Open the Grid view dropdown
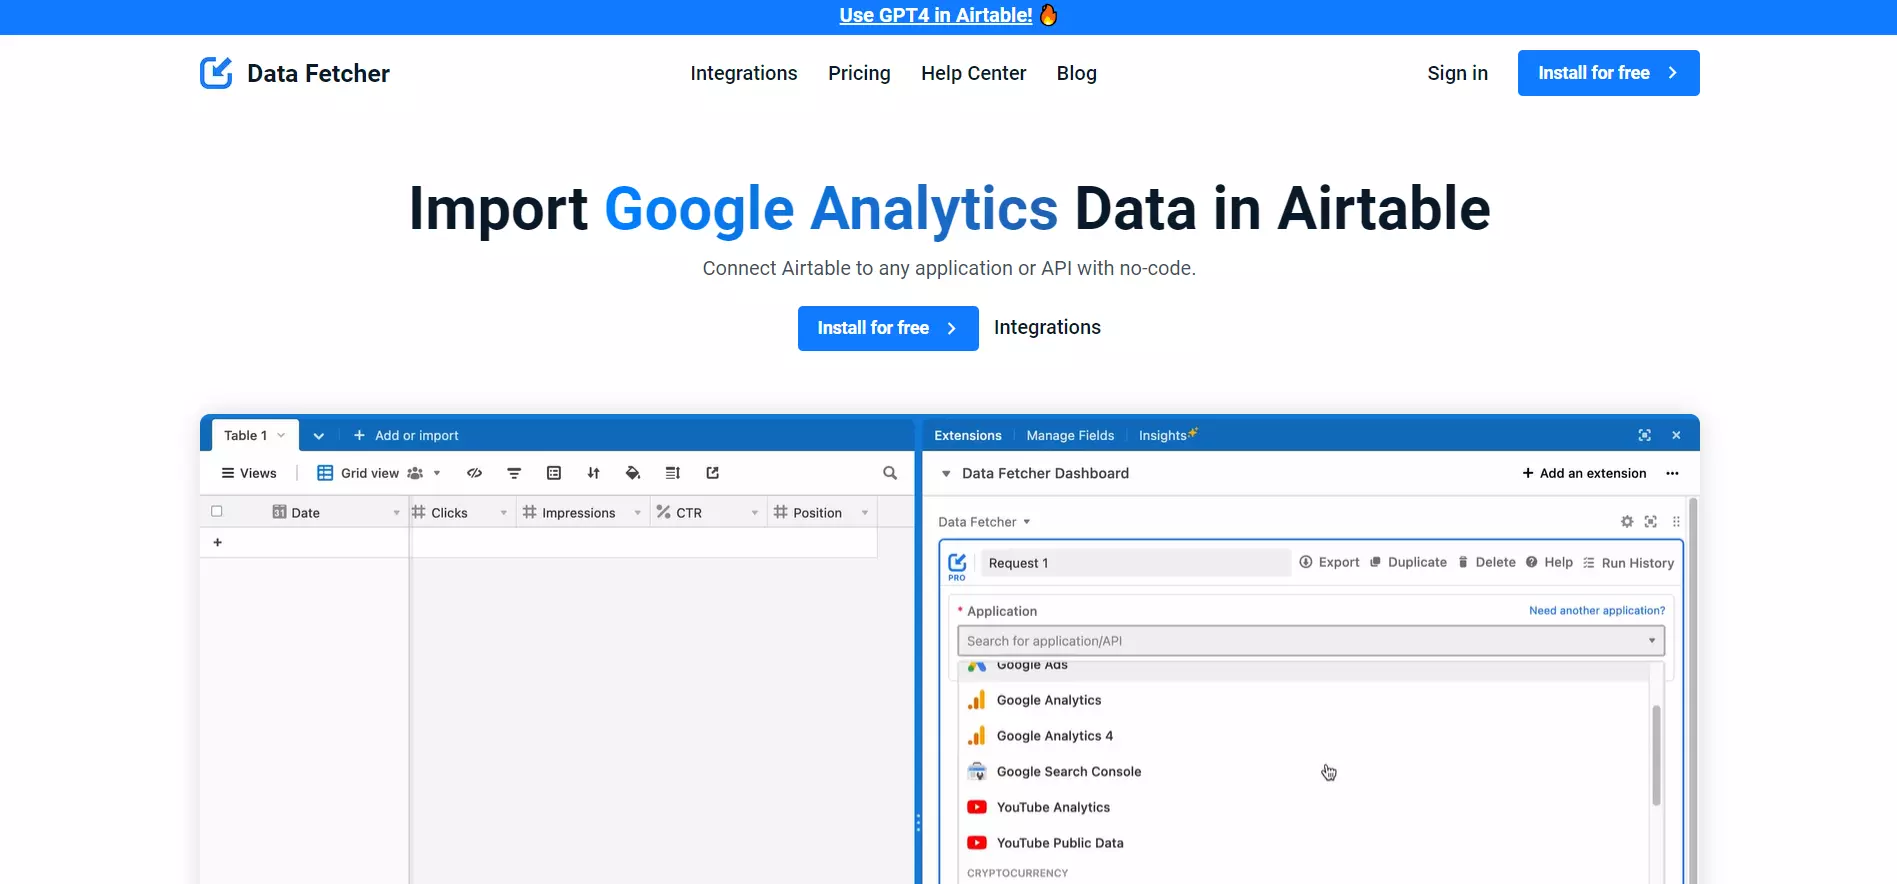This screenshot has height=884, width=1897. click(379, 473)
